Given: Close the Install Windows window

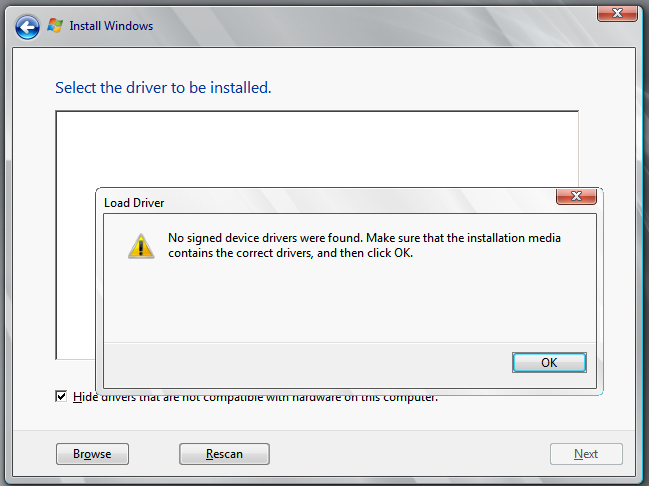Looking at the screenshot, I should [618, 12].
